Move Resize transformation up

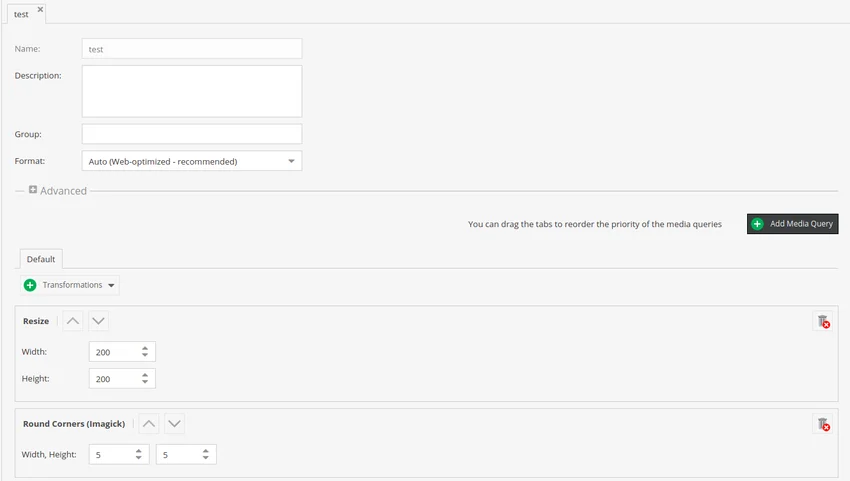point(73,321)
